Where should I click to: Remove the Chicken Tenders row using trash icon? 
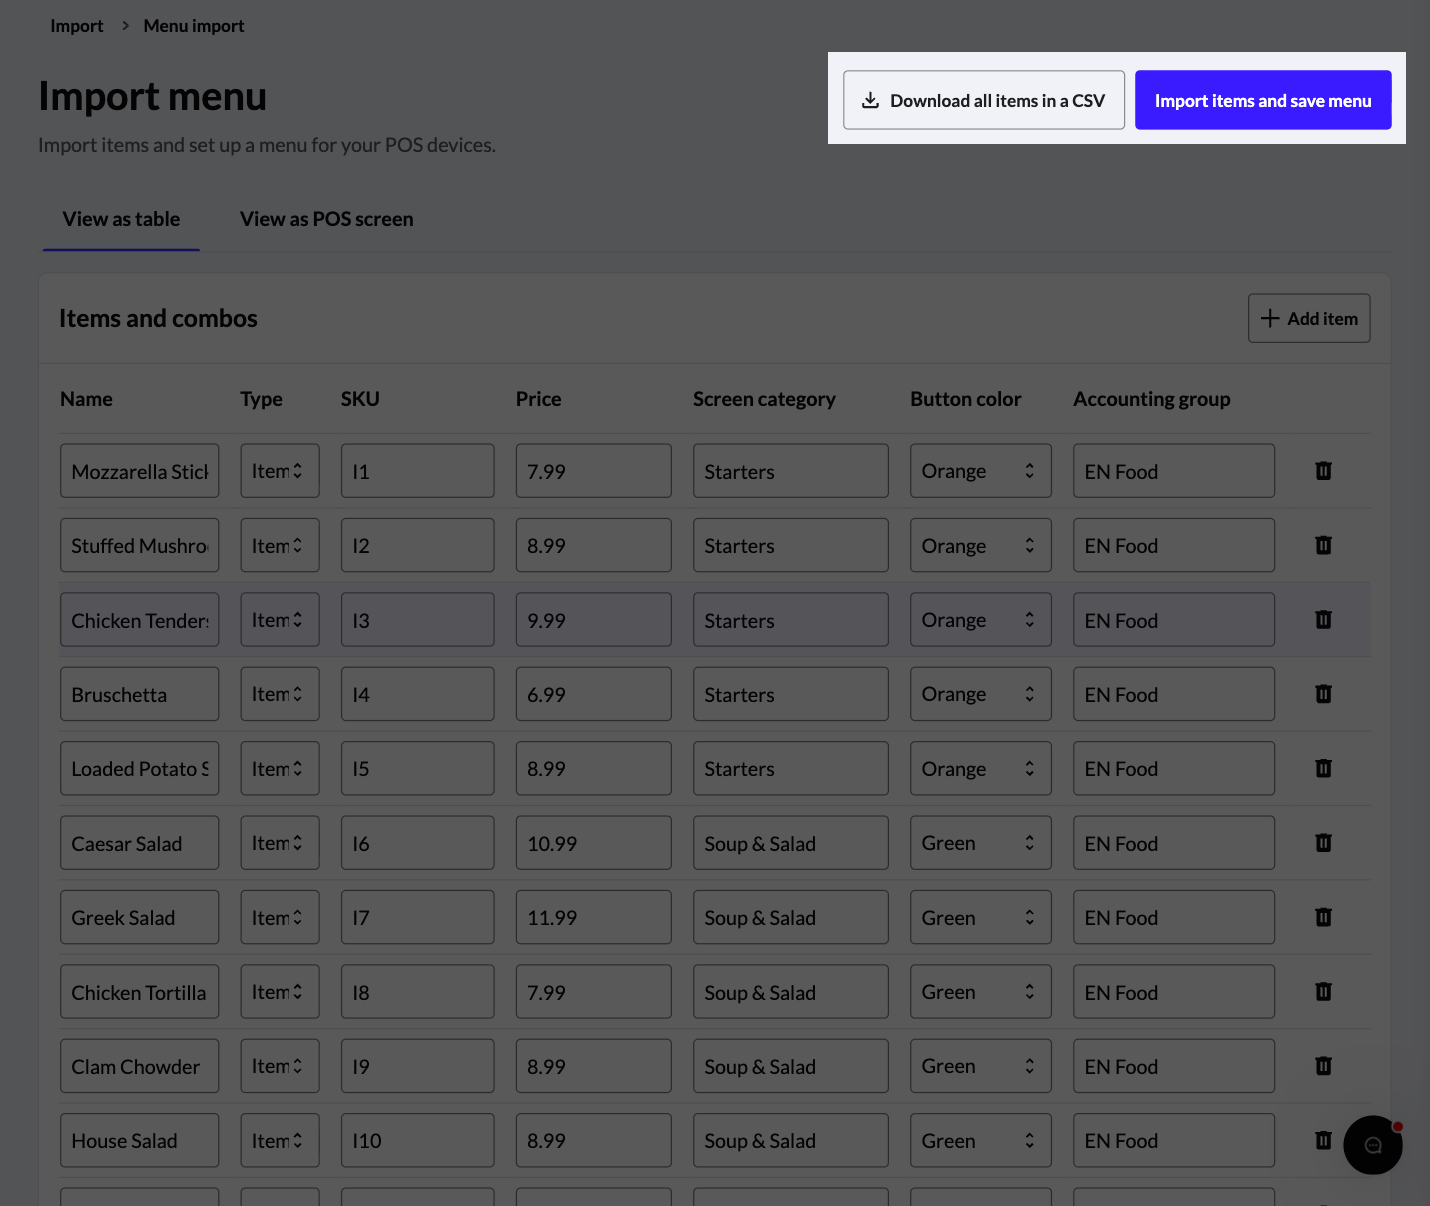coord(1323,619)
